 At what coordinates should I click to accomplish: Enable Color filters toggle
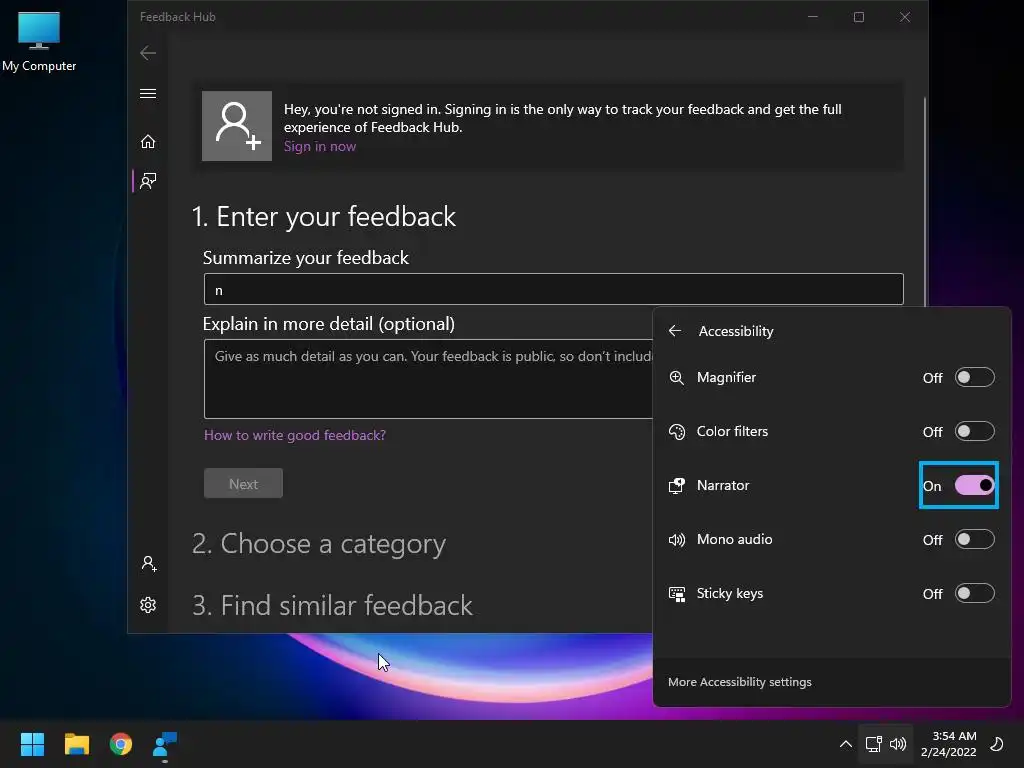[974, 432]
